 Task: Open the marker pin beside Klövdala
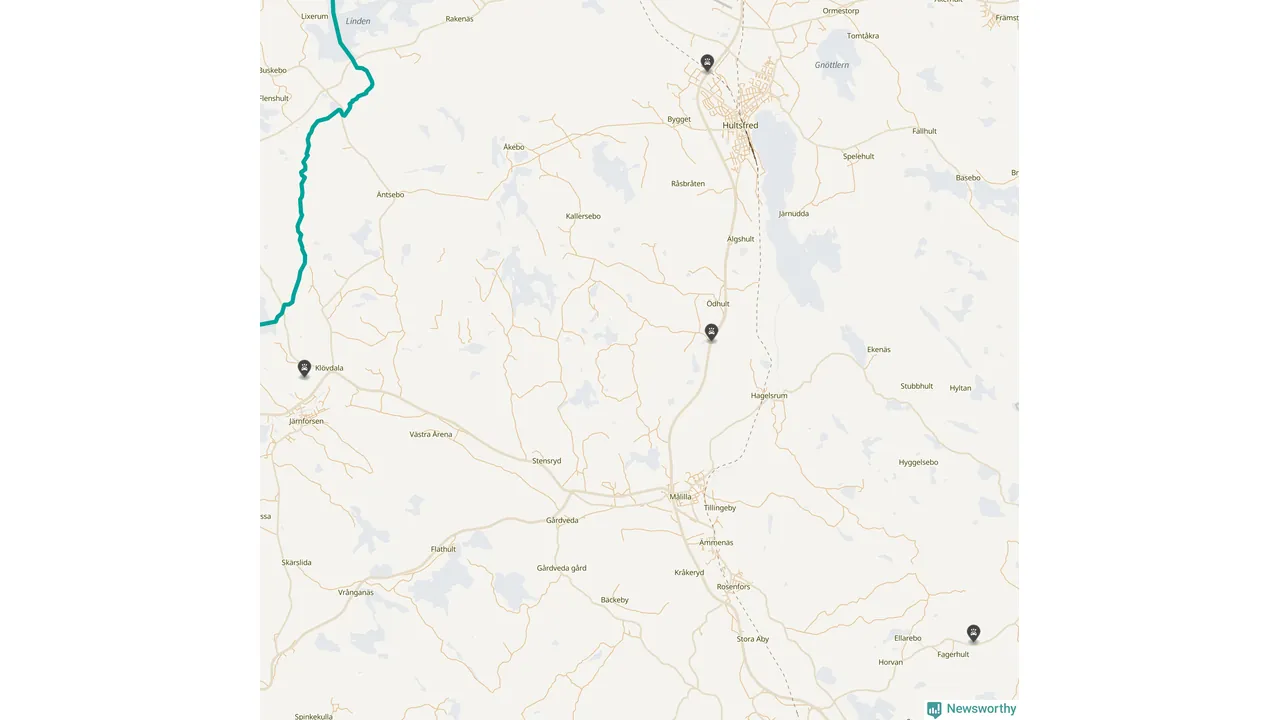pyautogui.click(x=304, y=369)
